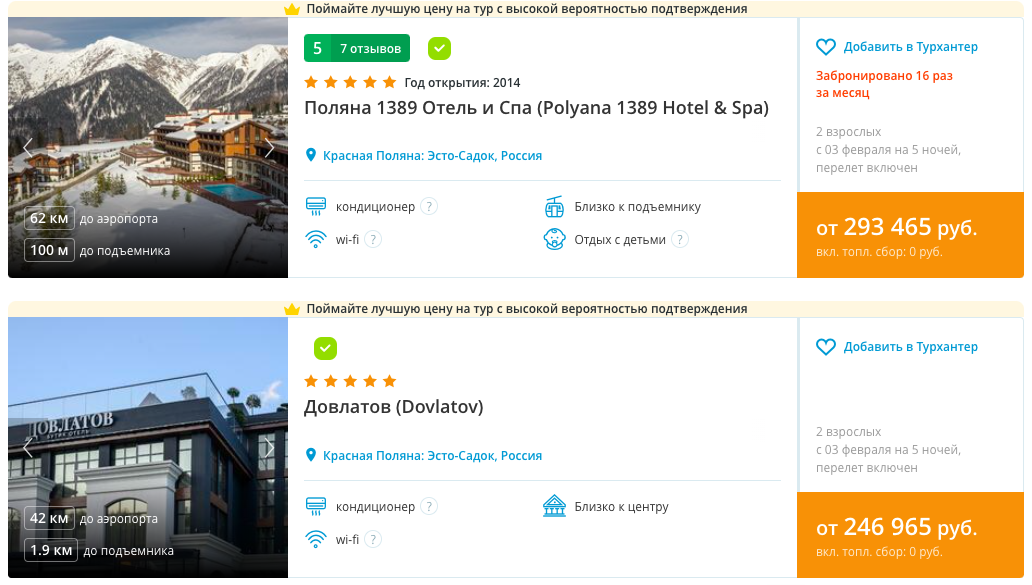
Task: Show previous photo of Polyana 1389 hotel
Action: coord(28,148)
